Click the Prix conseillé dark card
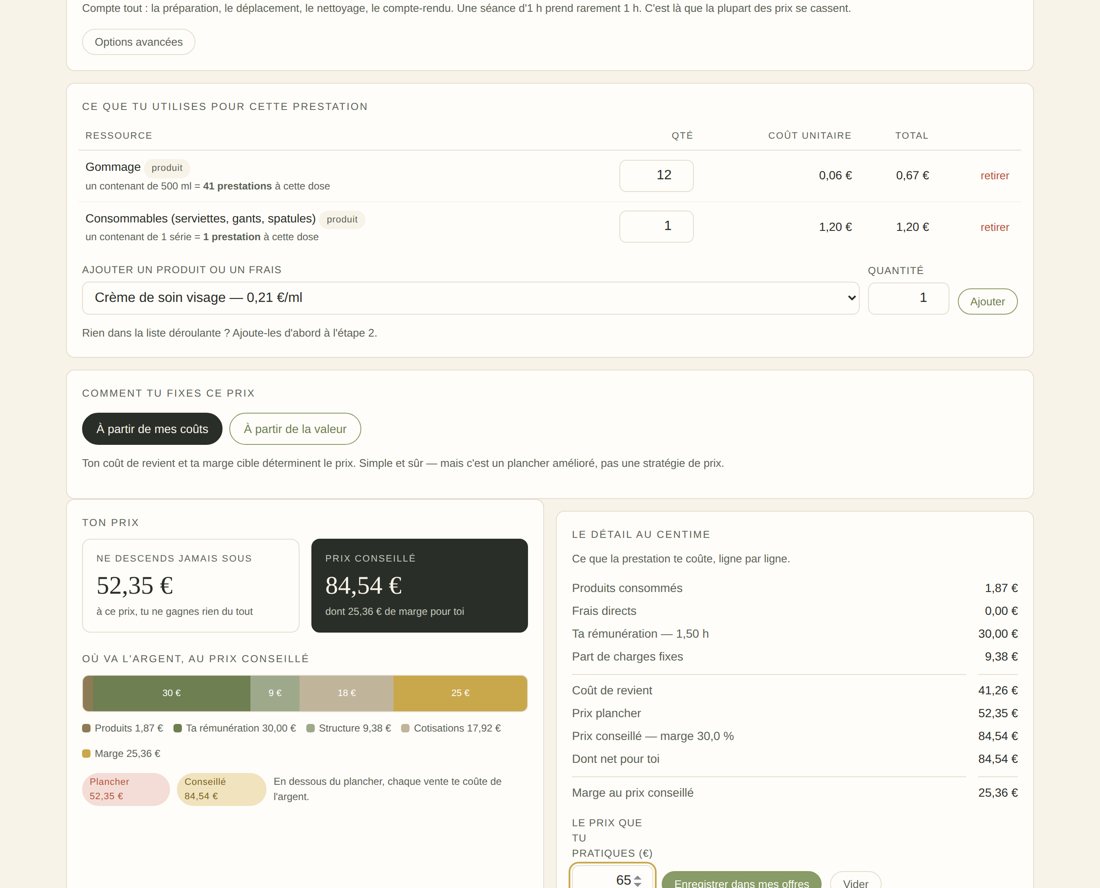 (x=420, y=586)
